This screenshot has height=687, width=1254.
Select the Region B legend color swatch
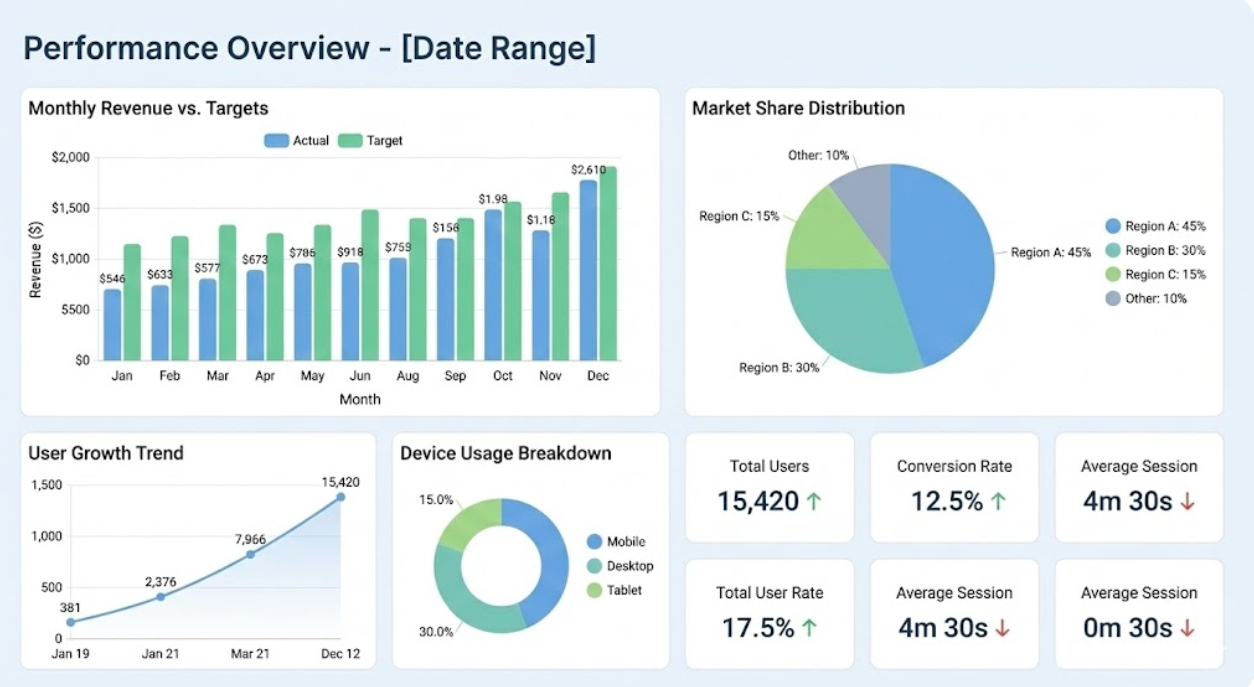(x=1112, y=251)
